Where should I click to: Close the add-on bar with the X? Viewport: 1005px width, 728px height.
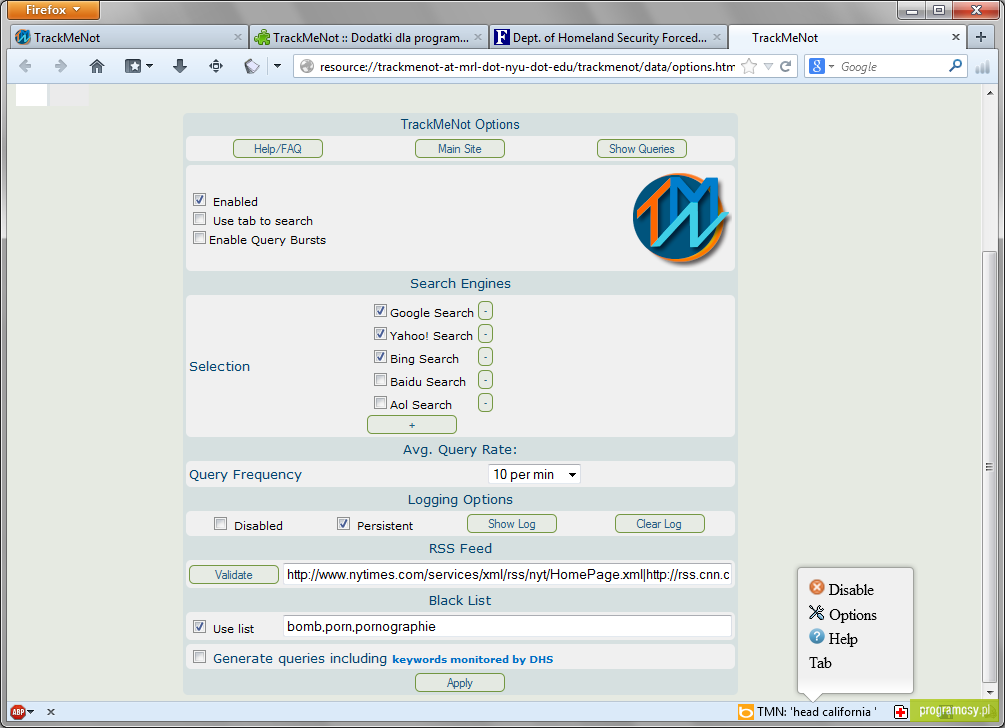[x=51, y=711]
